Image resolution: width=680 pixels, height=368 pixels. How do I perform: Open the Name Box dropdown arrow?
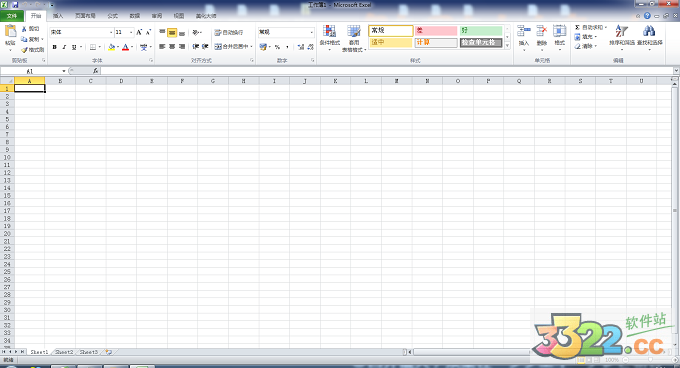click(x=64, y=71)
